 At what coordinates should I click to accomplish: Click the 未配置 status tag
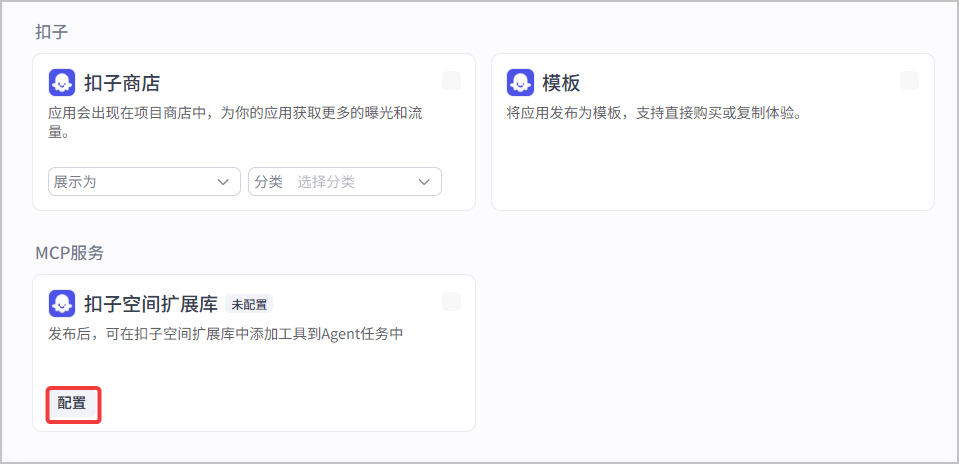249,304
